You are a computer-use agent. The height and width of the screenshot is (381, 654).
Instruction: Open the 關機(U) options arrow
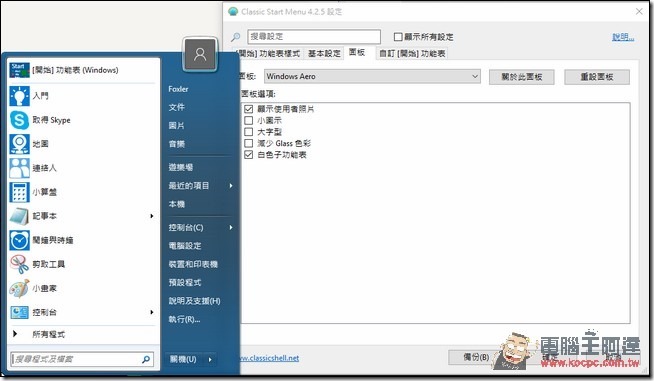(x=210, y=359)
